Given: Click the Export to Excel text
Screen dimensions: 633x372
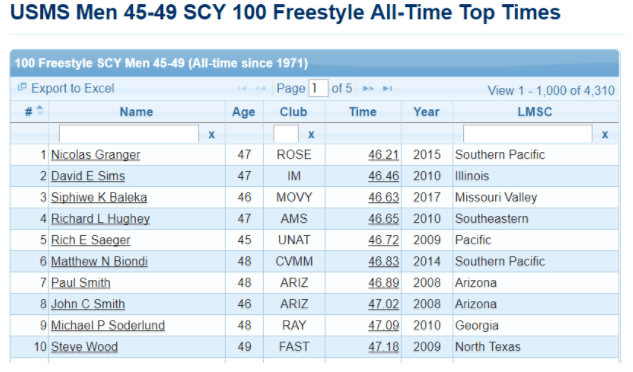Looking at the screenshot, I should (x=73, y=88).
